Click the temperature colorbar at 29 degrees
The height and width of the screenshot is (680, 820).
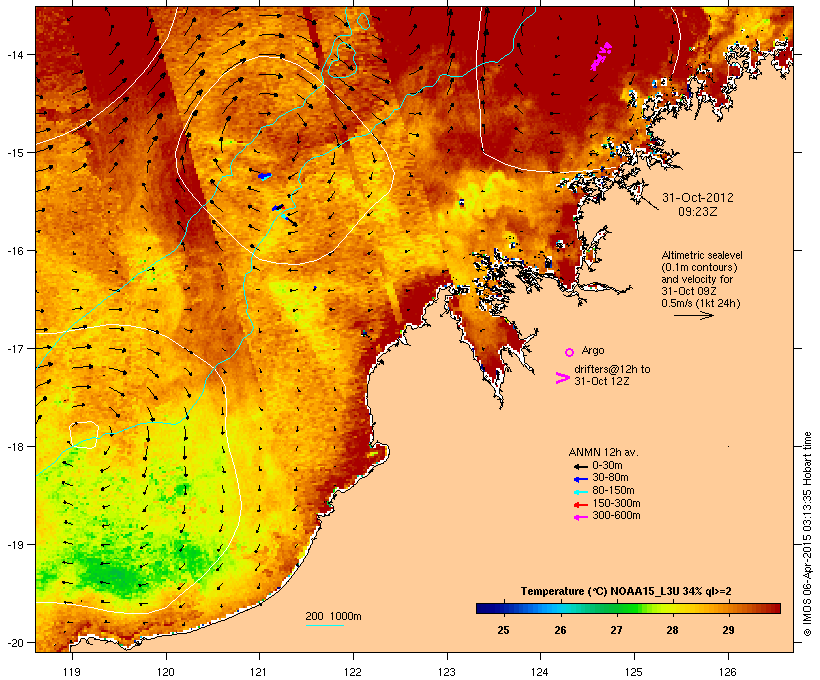[x=728, y=608]
